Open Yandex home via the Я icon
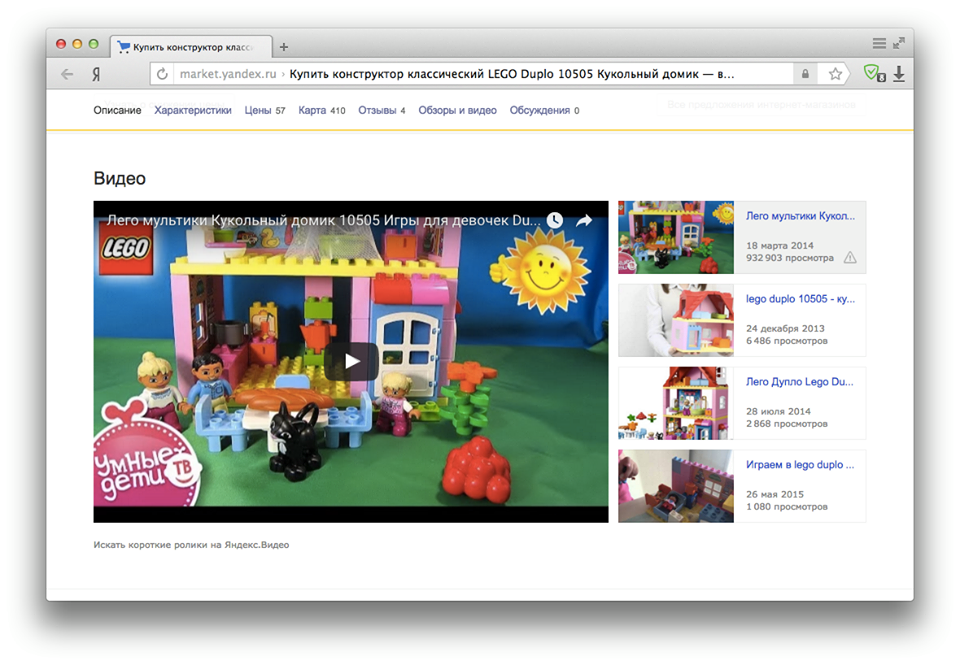960x665 pixels. click(x=97, y=74)
